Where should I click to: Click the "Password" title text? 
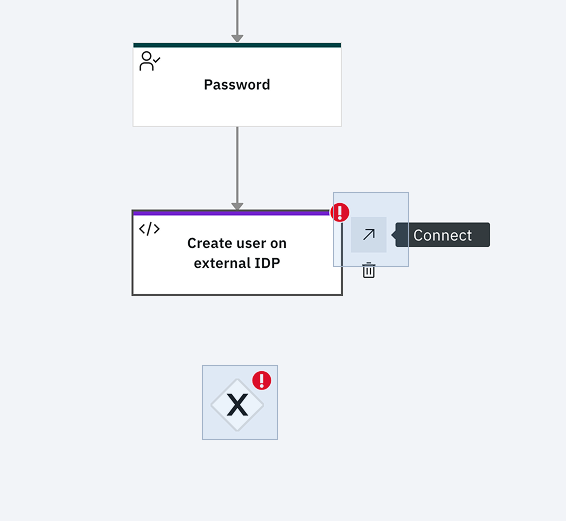point(237,85)
